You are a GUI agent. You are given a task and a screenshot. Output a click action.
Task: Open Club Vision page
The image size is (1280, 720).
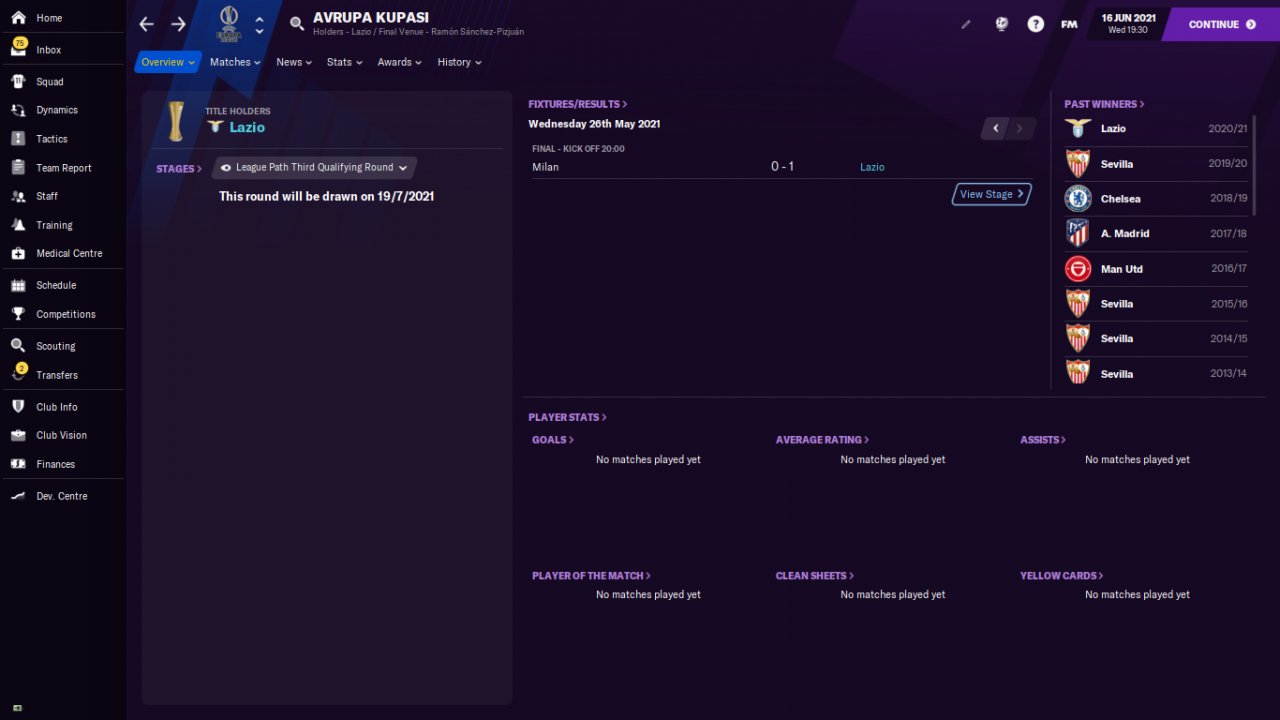pos(62,435)
